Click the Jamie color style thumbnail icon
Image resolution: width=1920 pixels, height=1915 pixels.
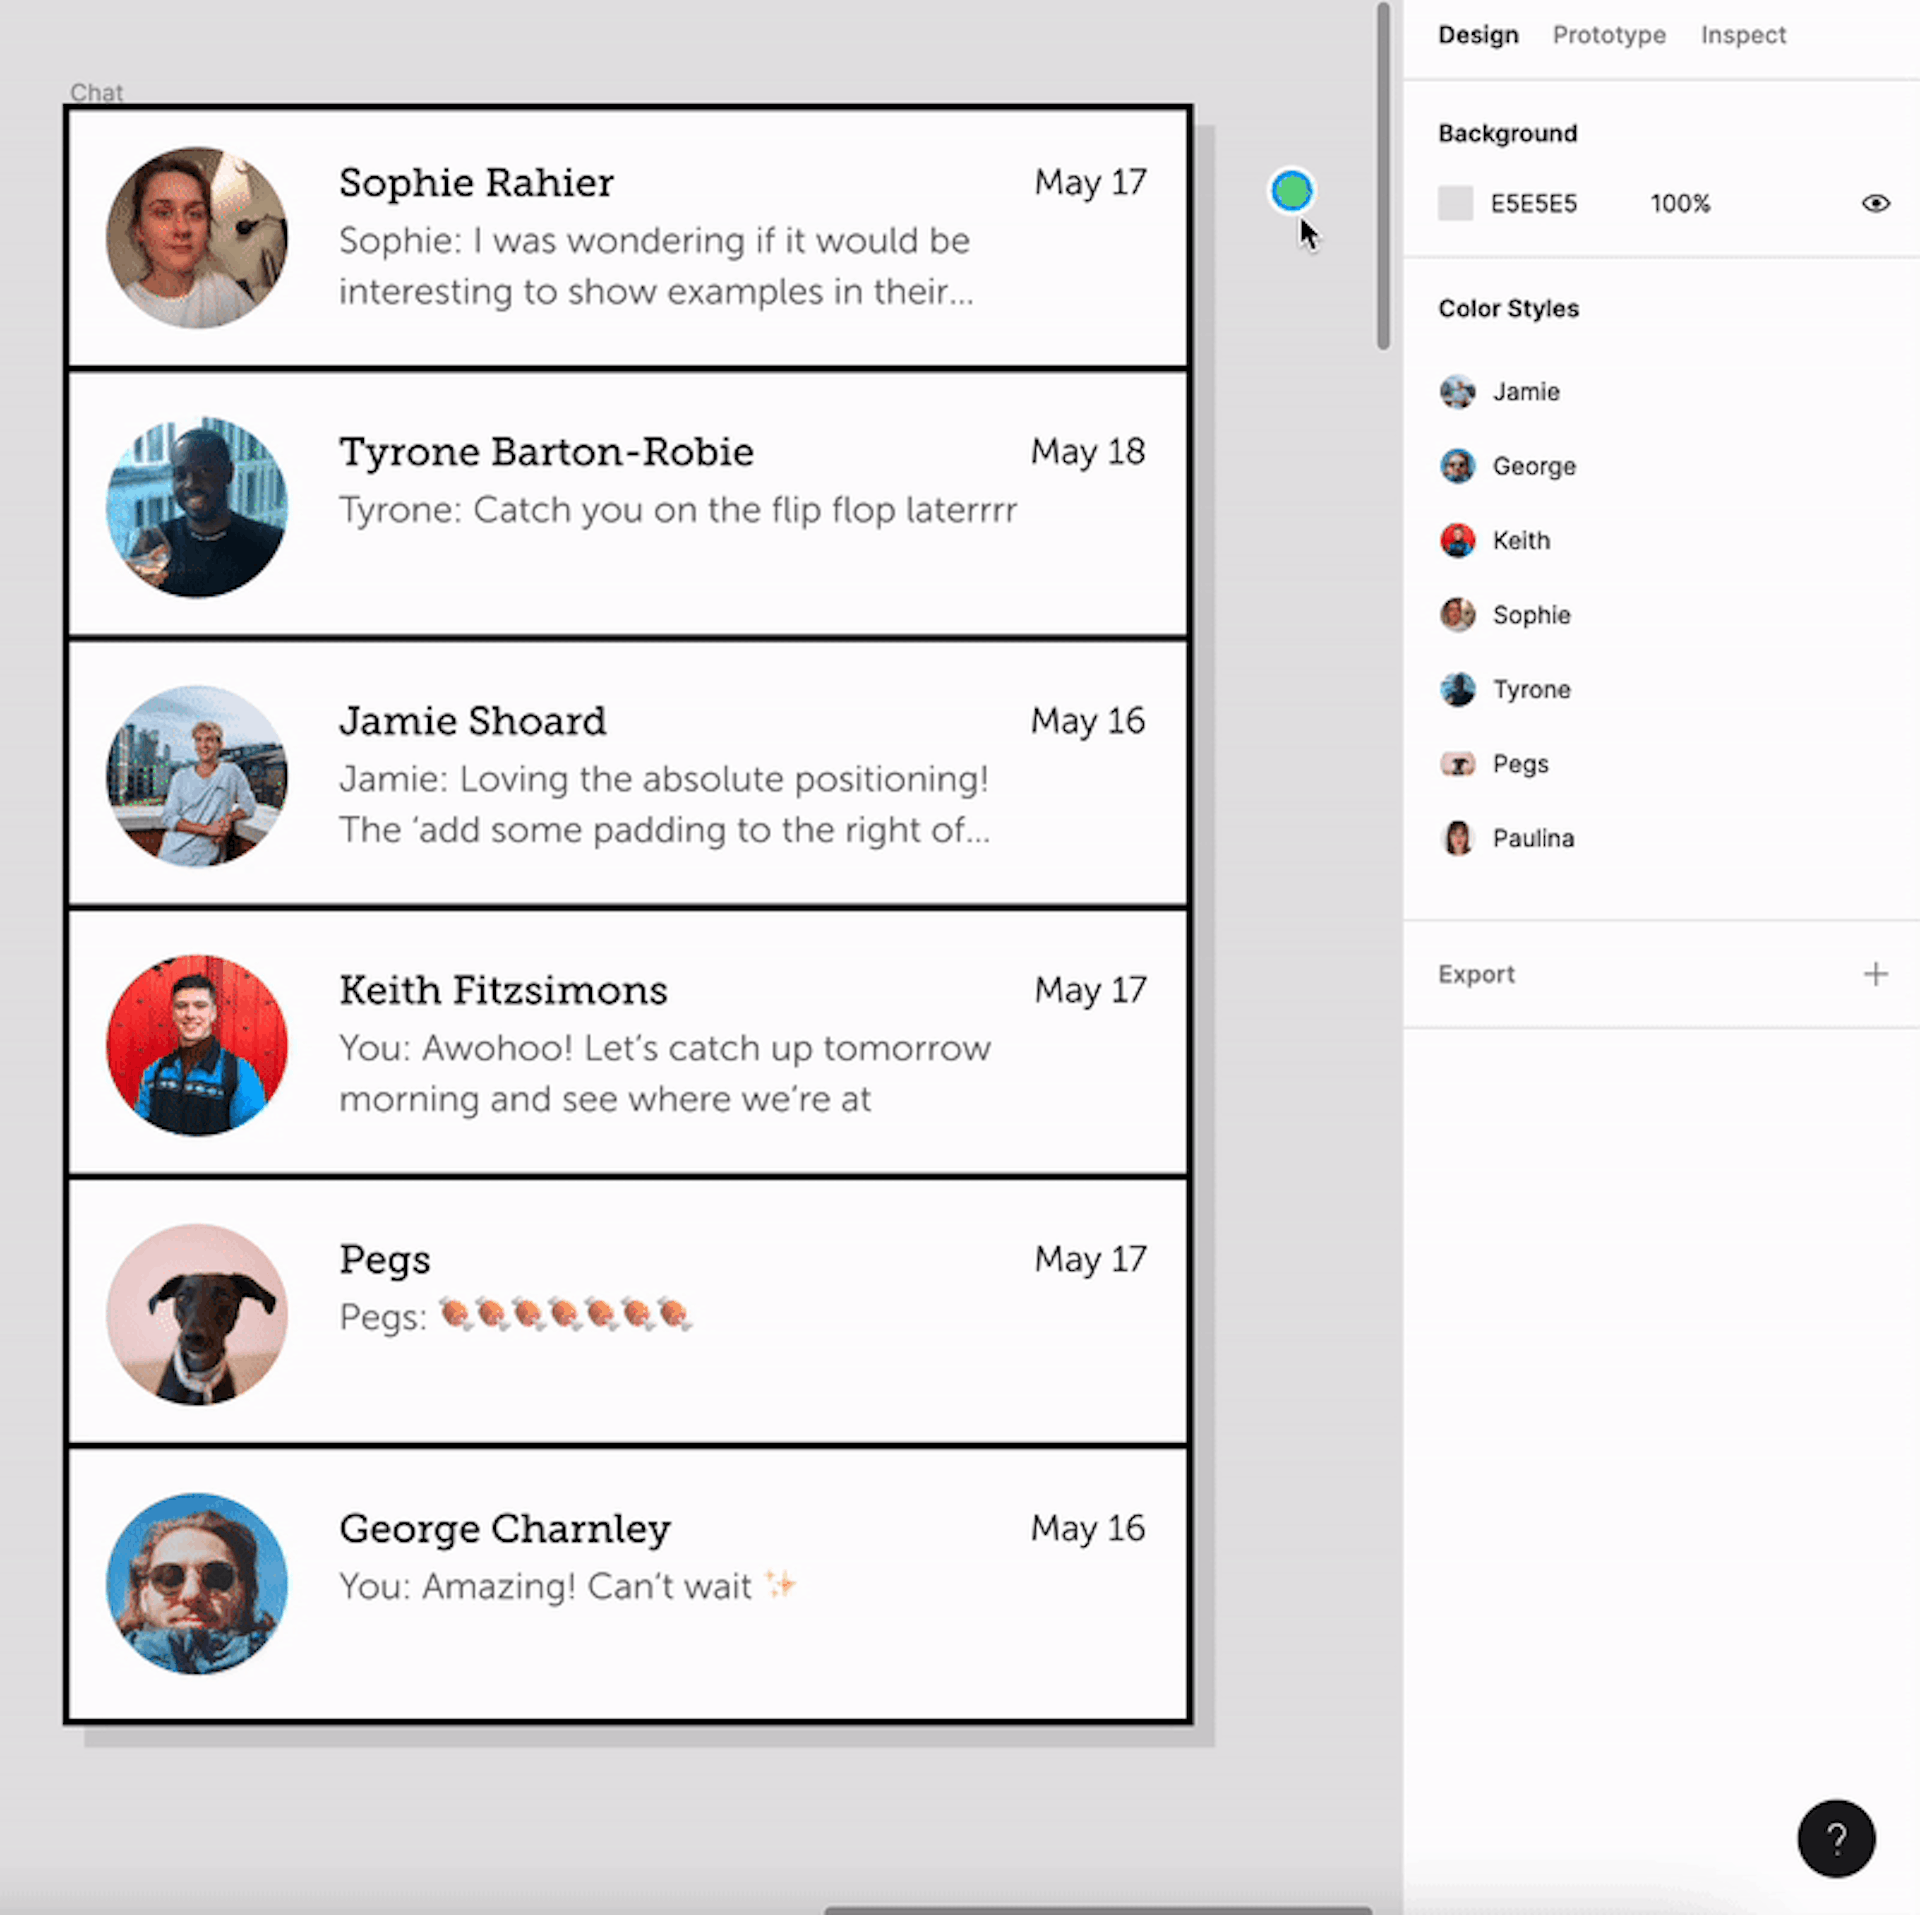[x=1457, y=391]
